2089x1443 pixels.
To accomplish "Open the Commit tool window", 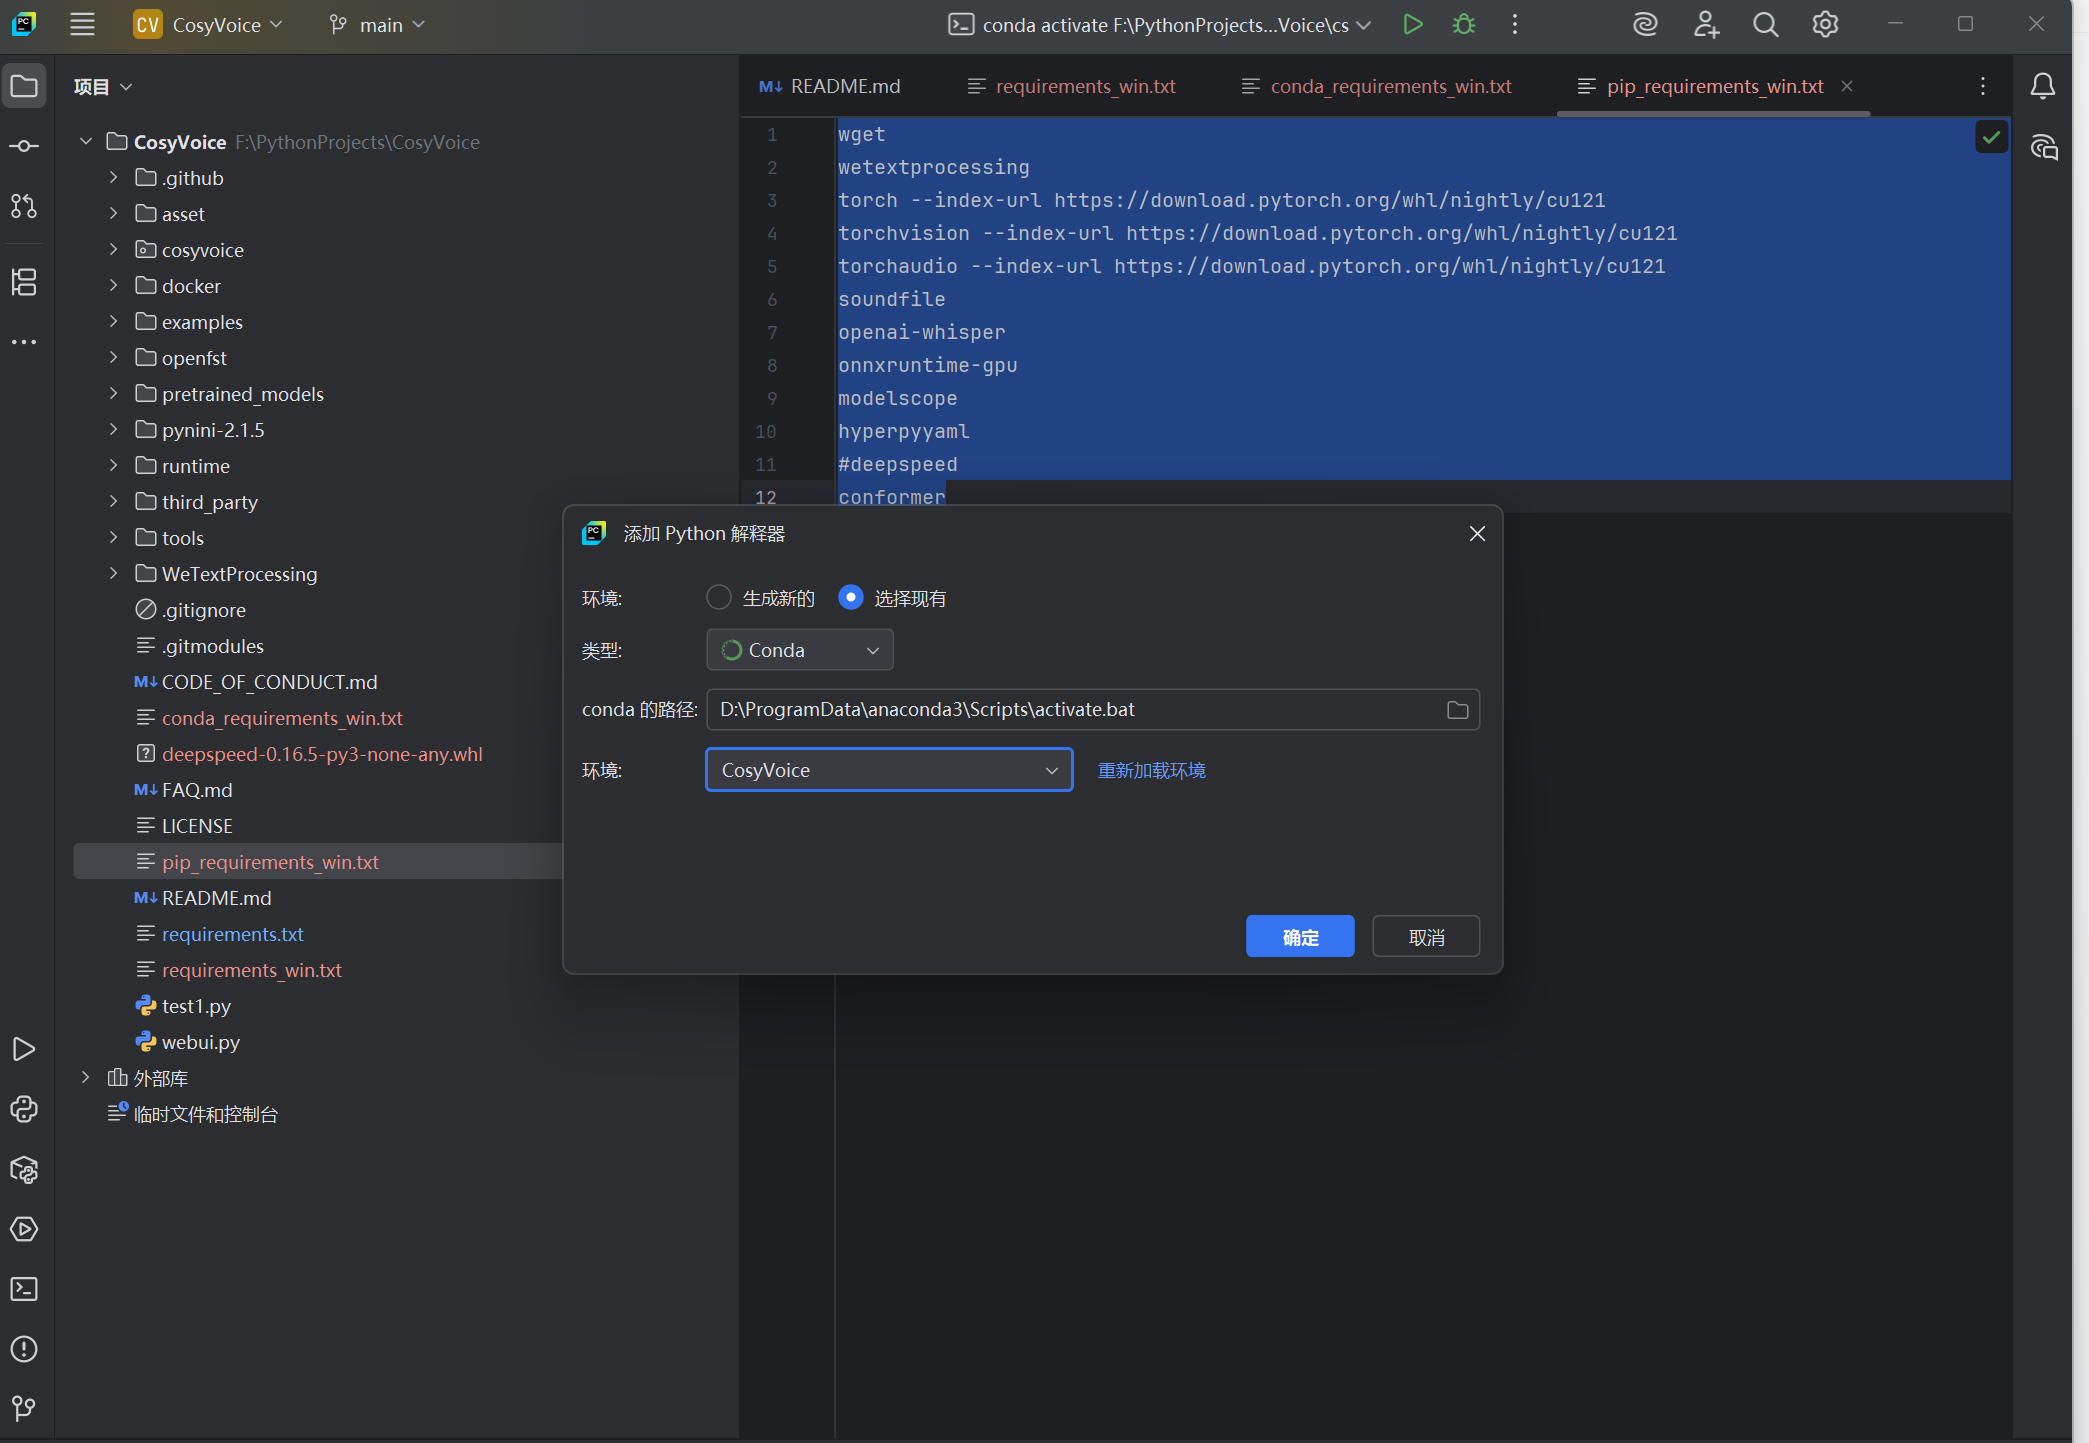I will click(24, 147).
